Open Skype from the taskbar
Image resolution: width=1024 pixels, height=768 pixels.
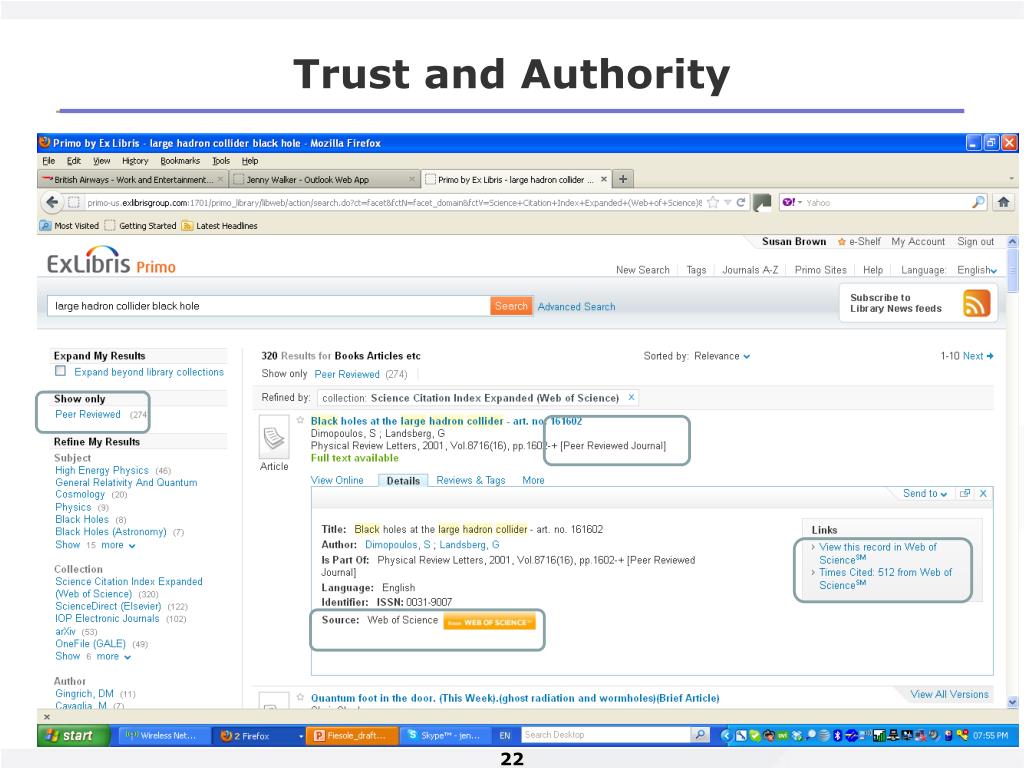[x=443, y=735]
